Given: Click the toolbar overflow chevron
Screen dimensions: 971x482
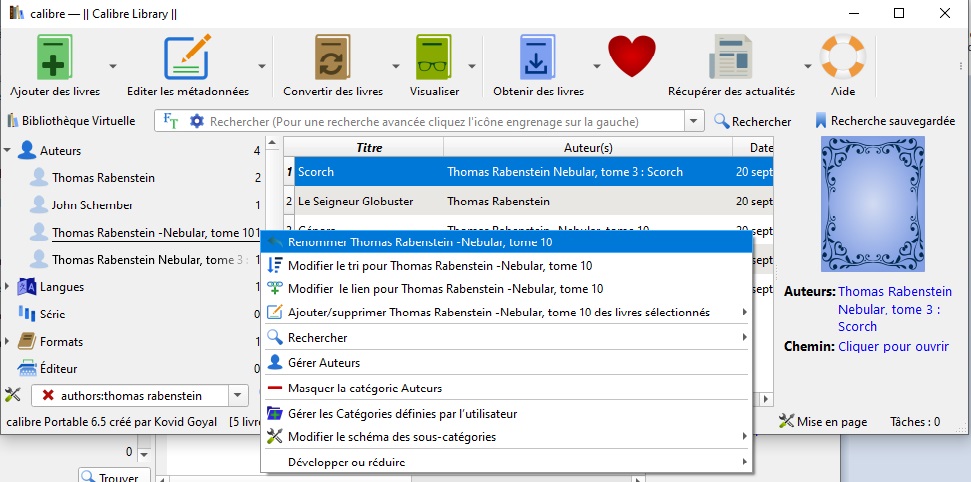Looking at the screenshot, I should pyautogui.click(x=958, y=66).
